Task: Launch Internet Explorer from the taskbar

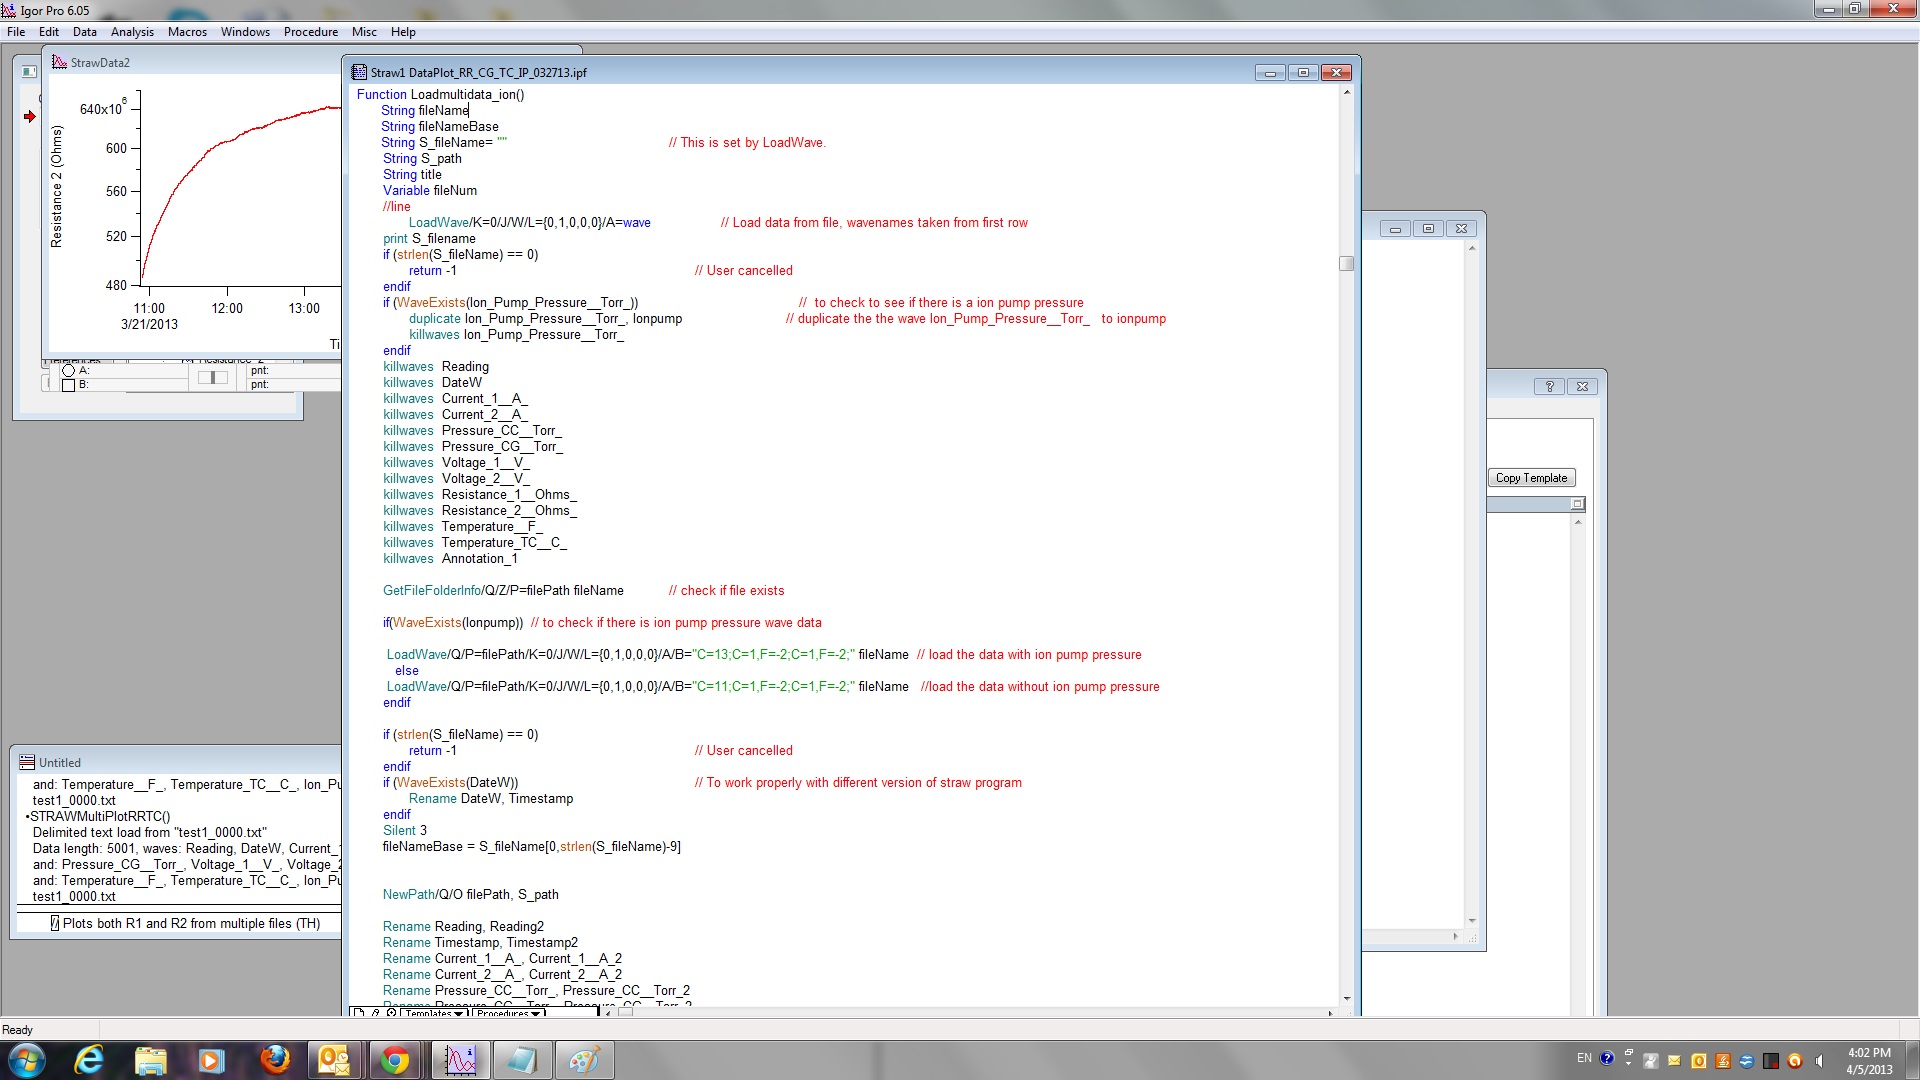Action: pos(89,1060)
